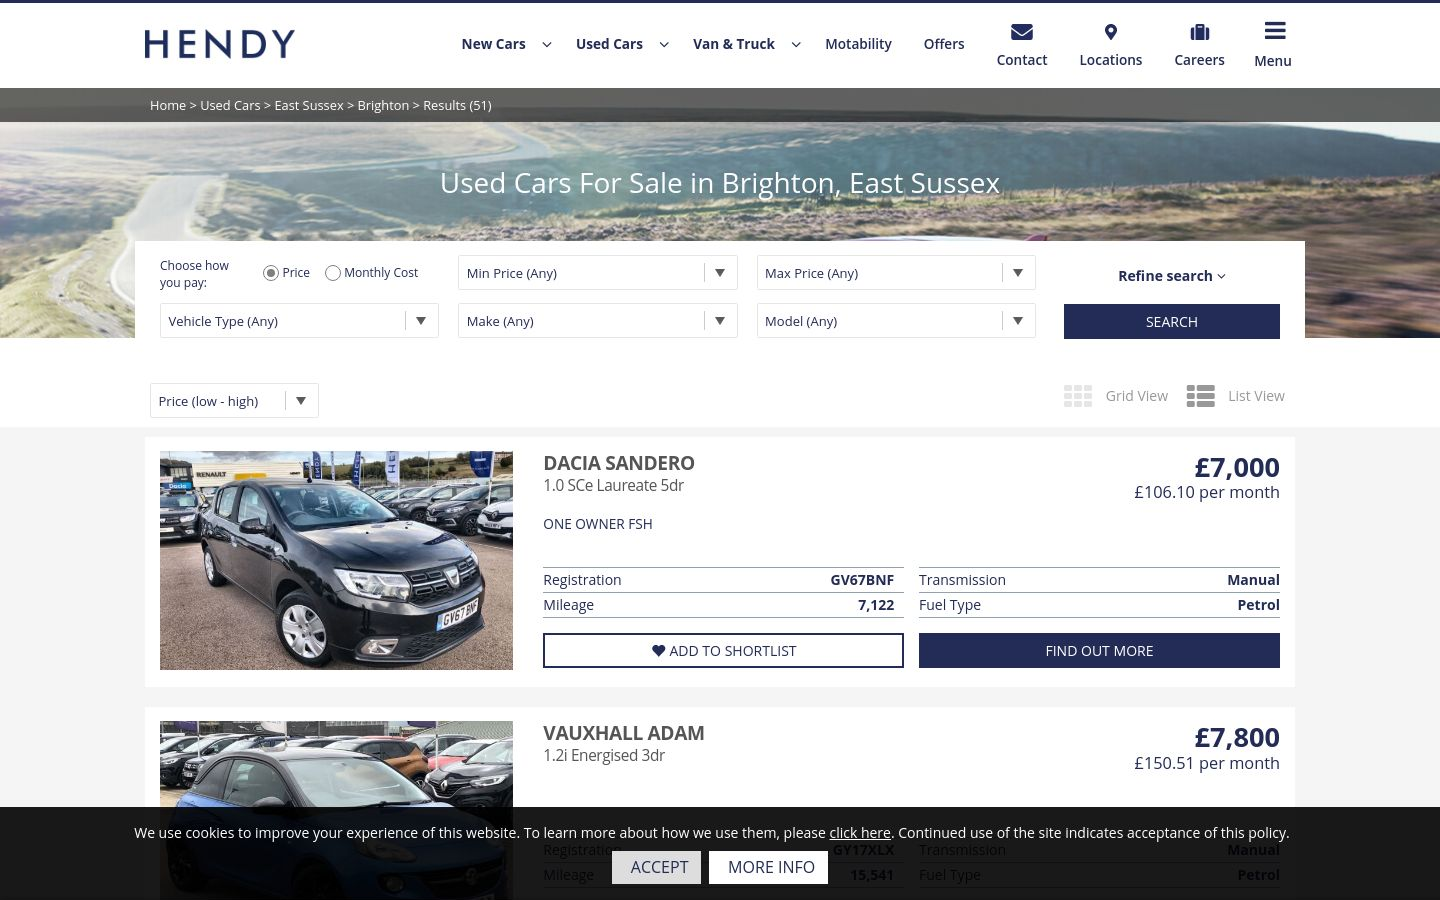This screenshot has width=1440, height=900.
Task: Accept the cookie policy
Action: tap(656, 867)
